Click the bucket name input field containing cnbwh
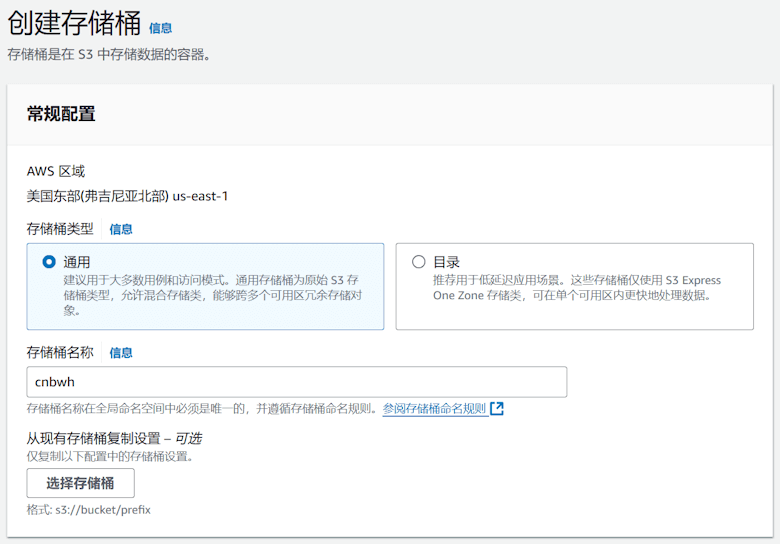The image size is (780, 544). [296, 382]
